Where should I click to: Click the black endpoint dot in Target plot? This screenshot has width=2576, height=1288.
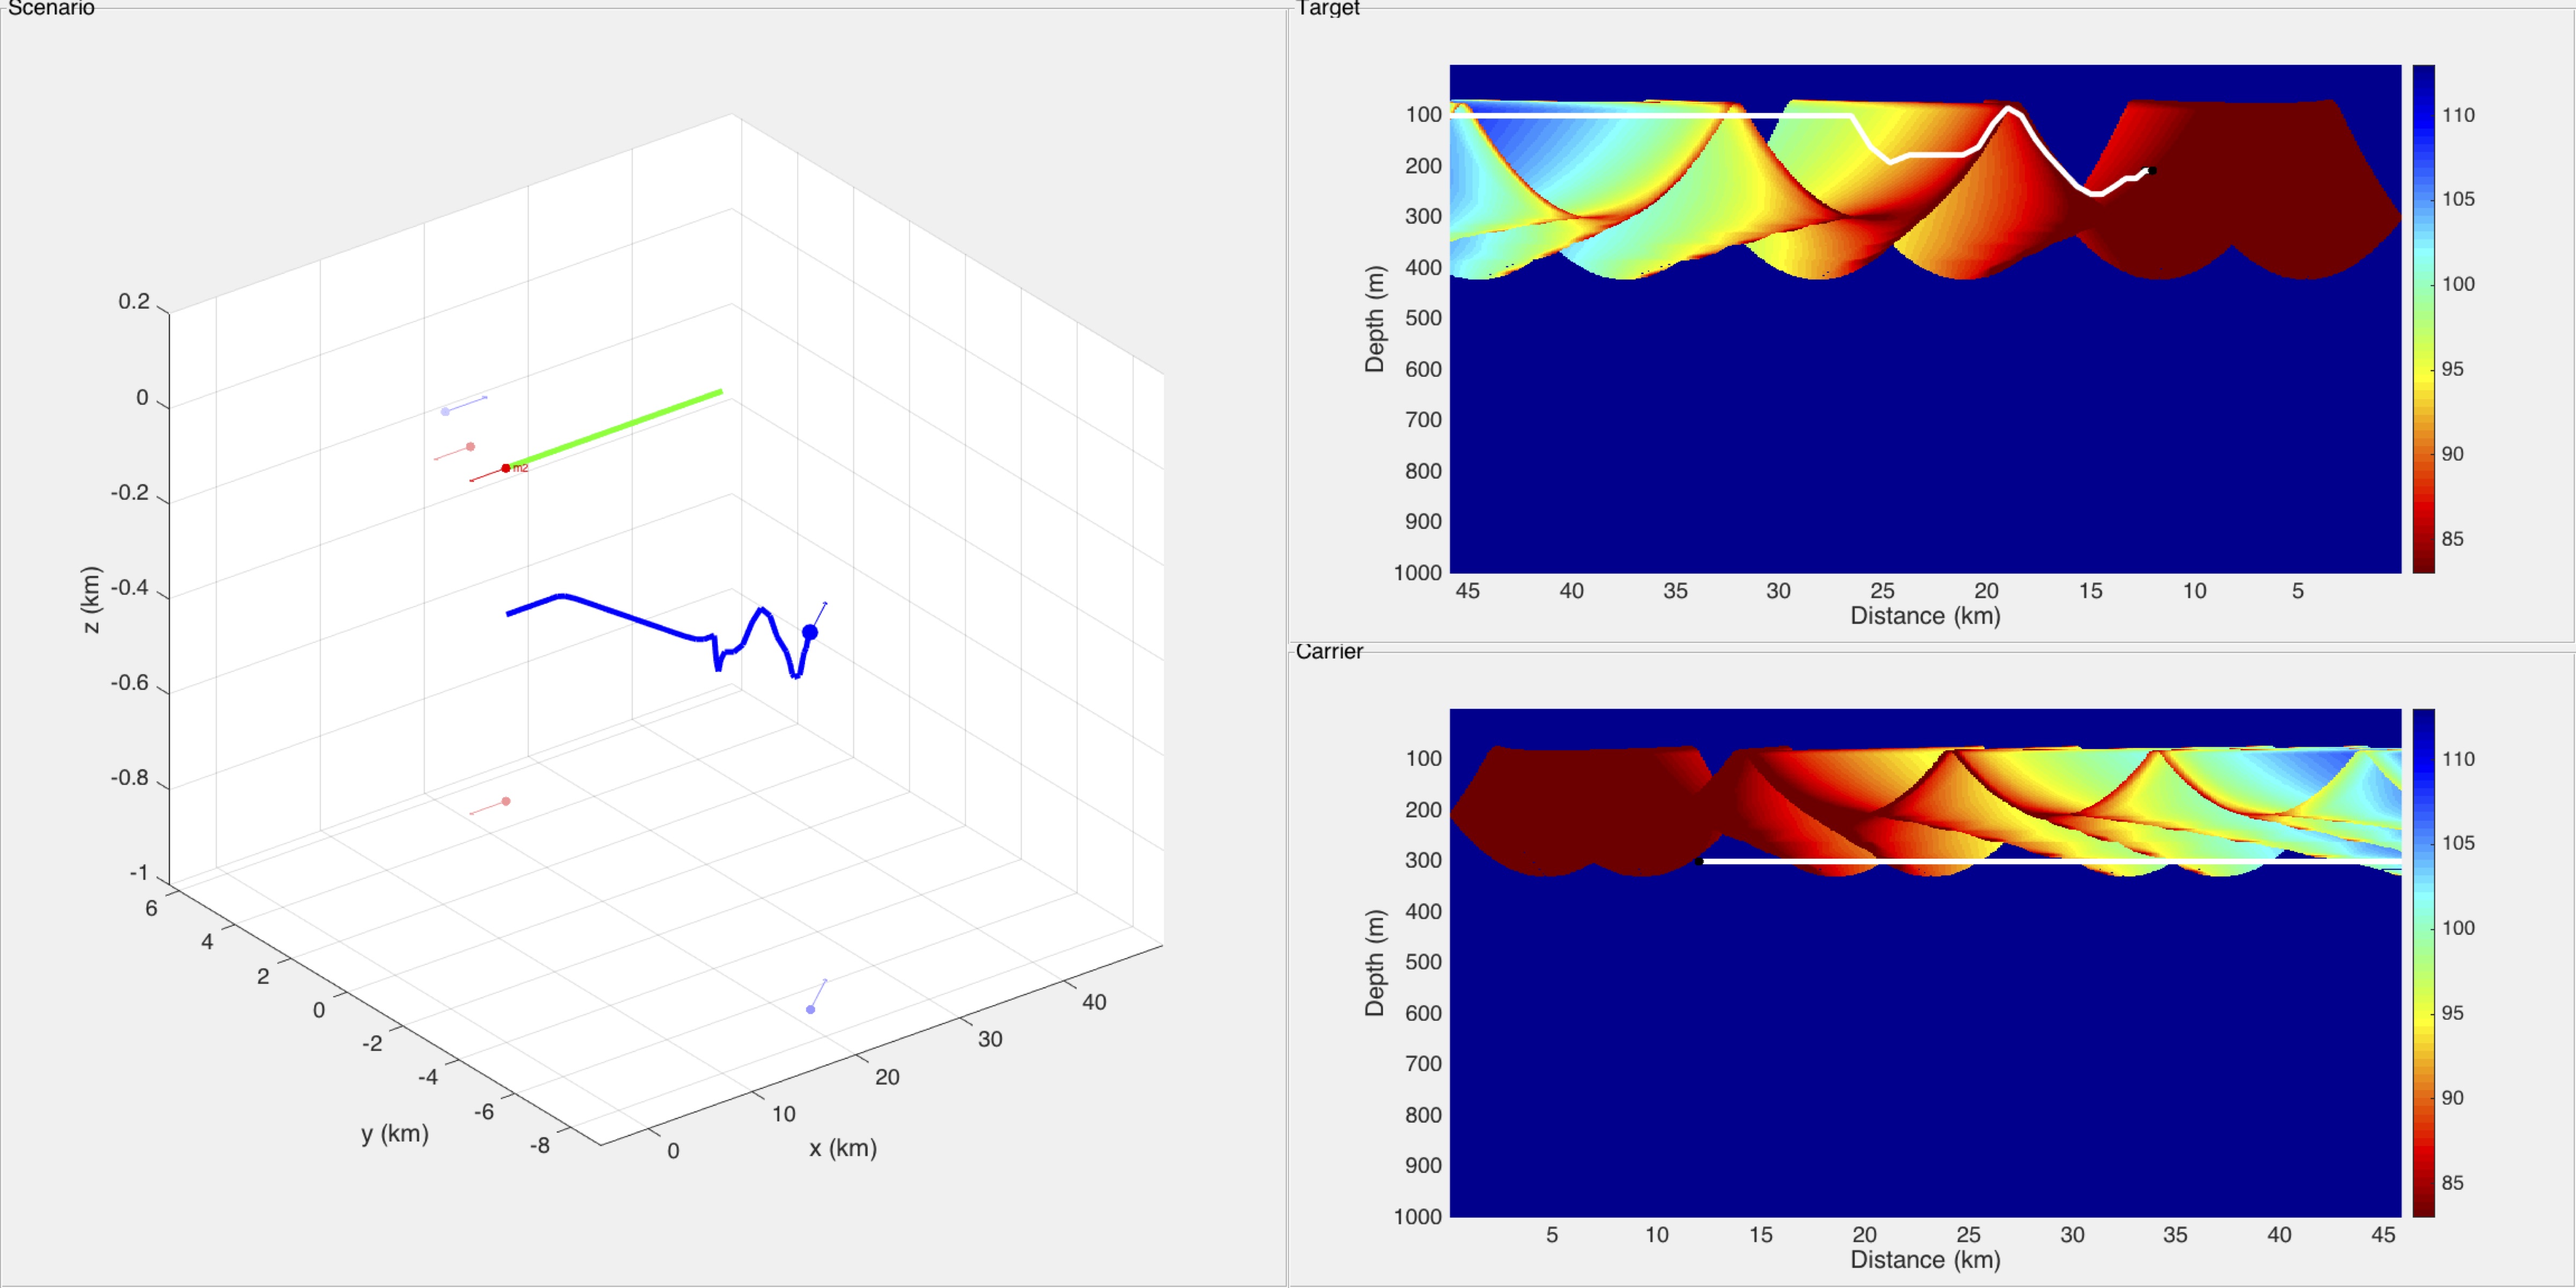click(2152, 171)
